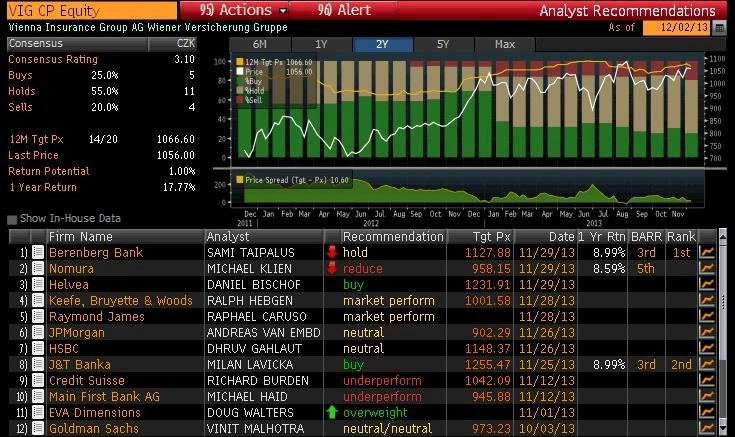This screenshot has height=437, width=735.
Task: Show chart icon for Helvea row
Action: pos(707,285)
